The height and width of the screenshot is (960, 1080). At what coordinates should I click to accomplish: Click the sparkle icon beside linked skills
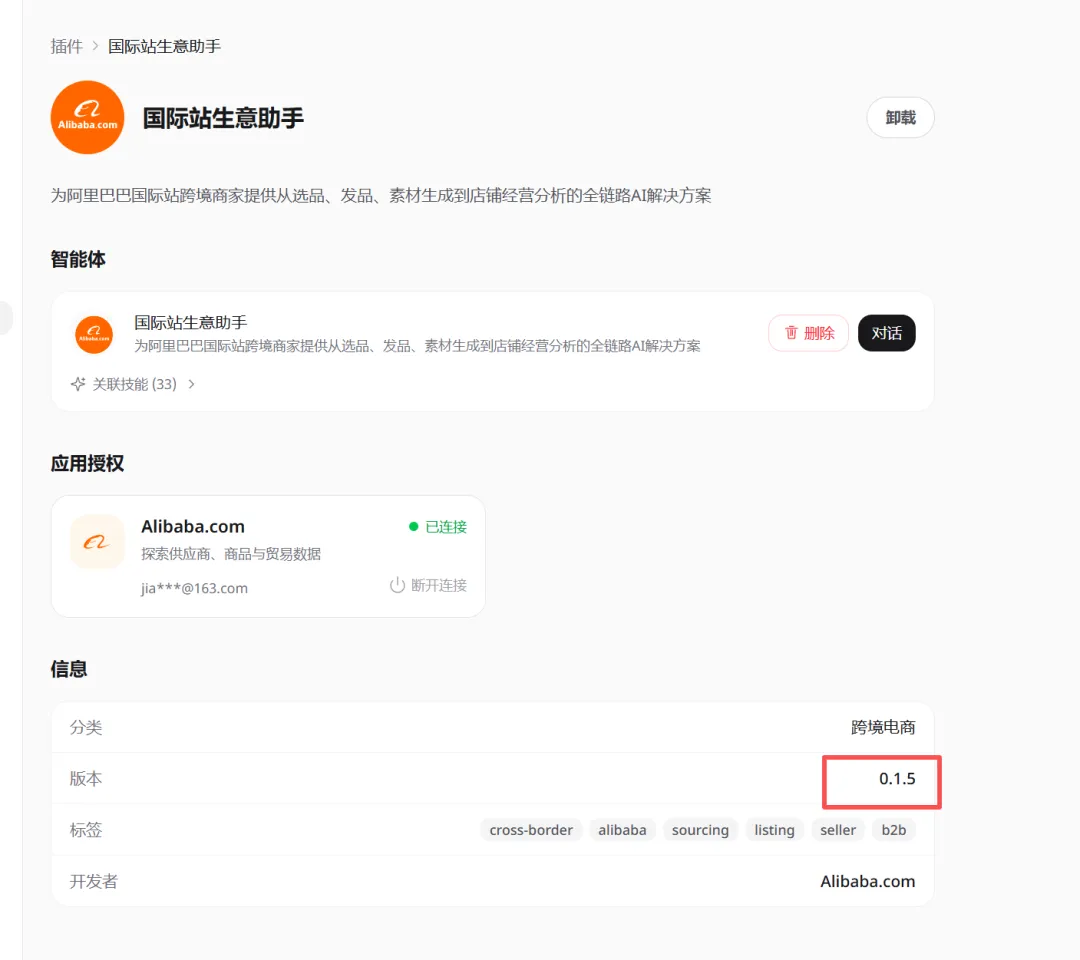[x=78, y=384]
